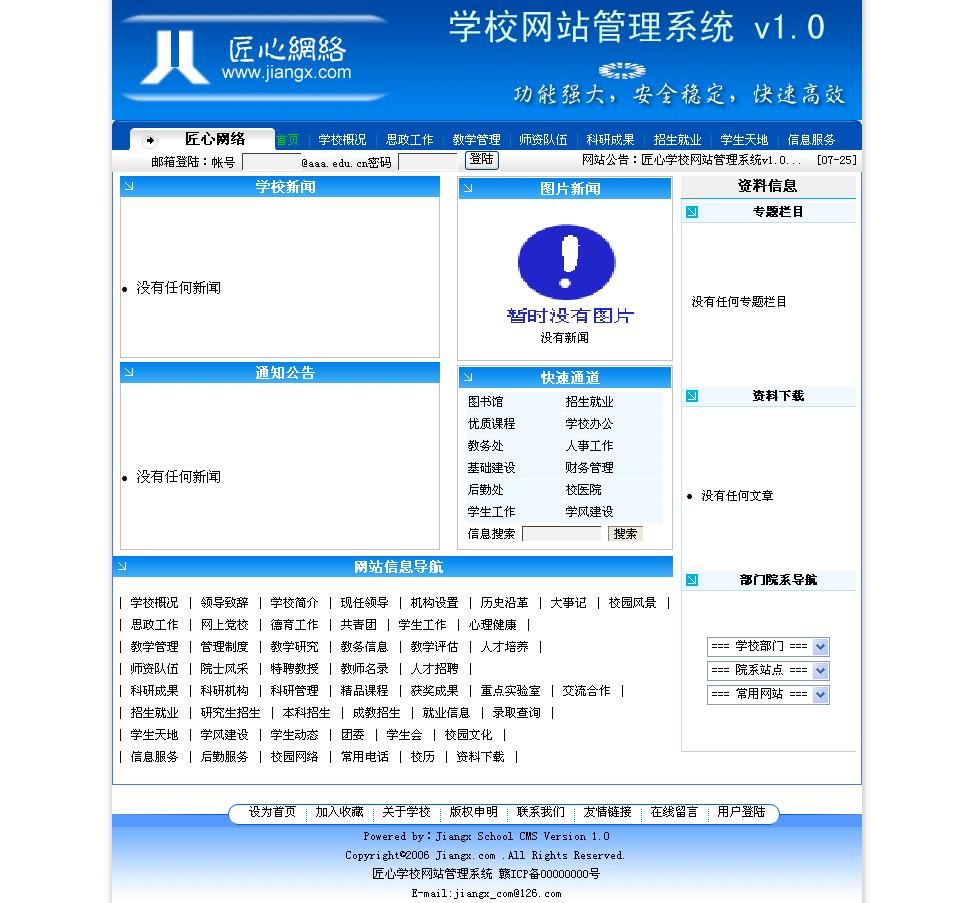This screenshot has width=974, height=903.
Task: Click the 匠心網絡 logo in header
Action: coord(255,58)
